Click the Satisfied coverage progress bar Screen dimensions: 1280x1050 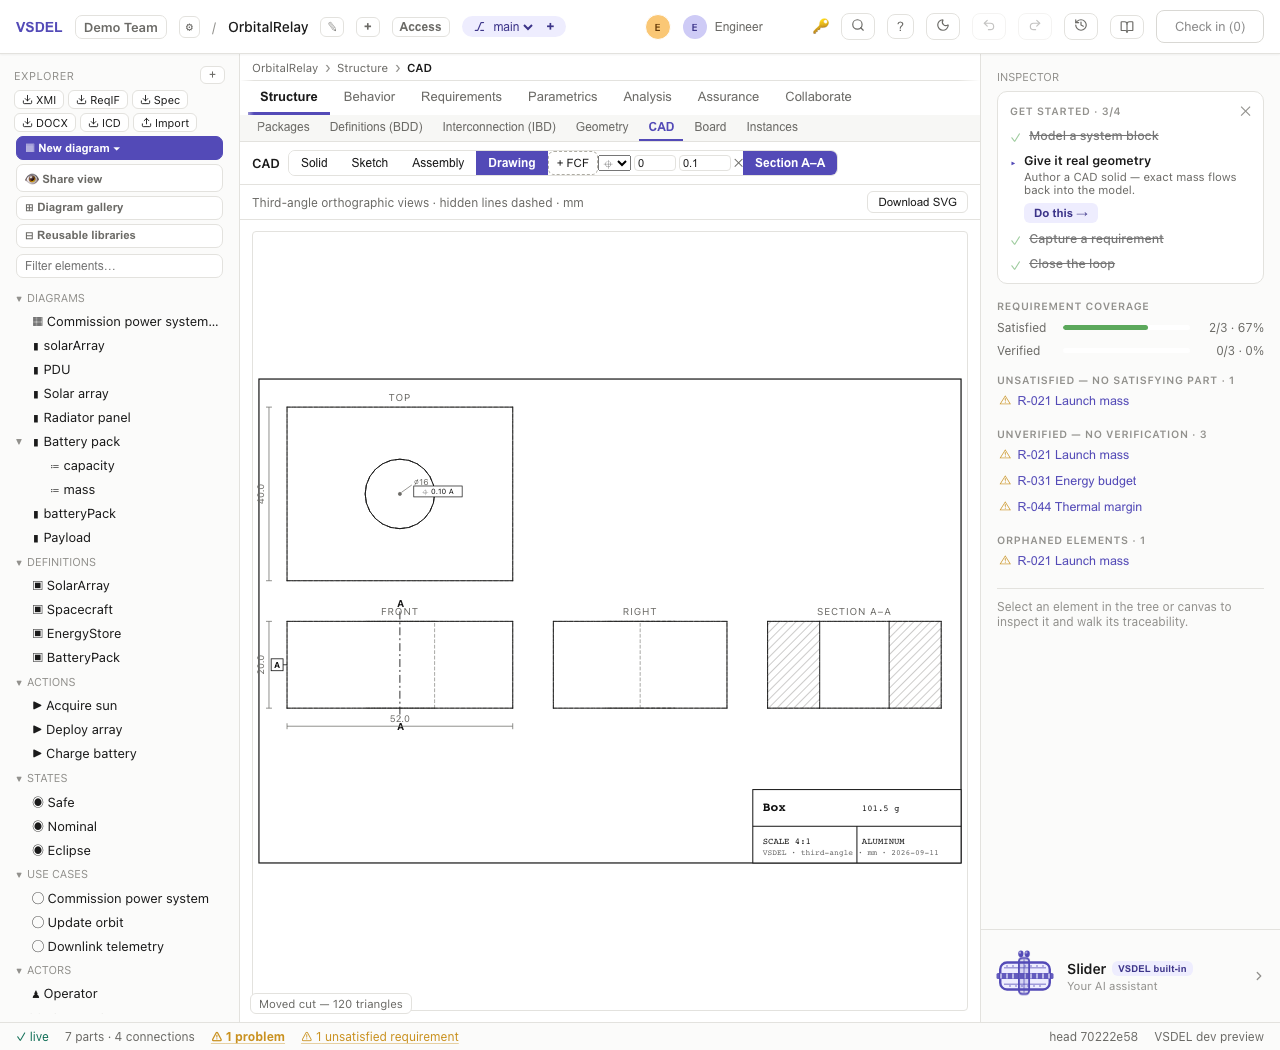click(1127, 327)
